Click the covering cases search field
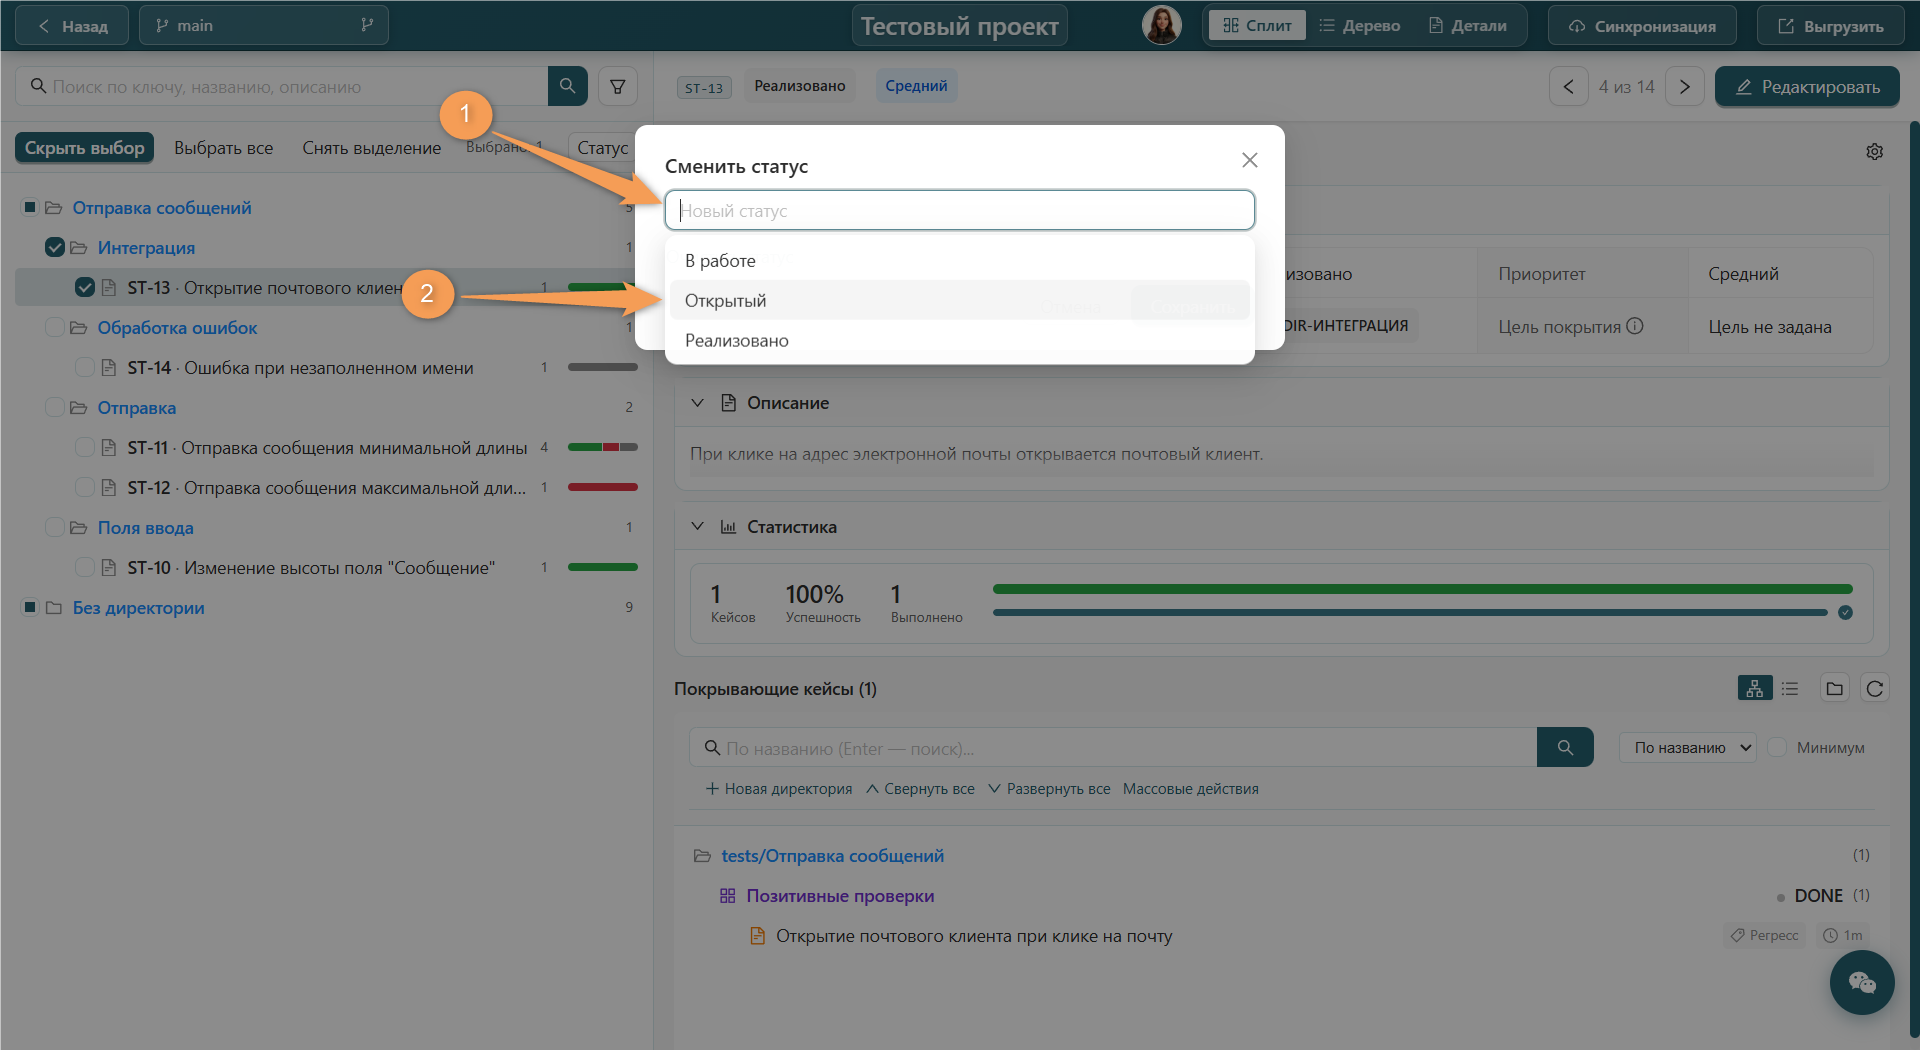1920x1050 pixels. 1113,747
